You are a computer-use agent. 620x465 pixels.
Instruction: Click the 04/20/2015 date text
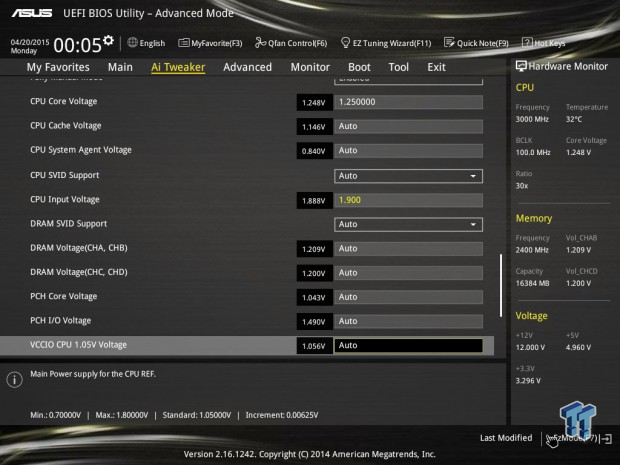click(30, 42)
